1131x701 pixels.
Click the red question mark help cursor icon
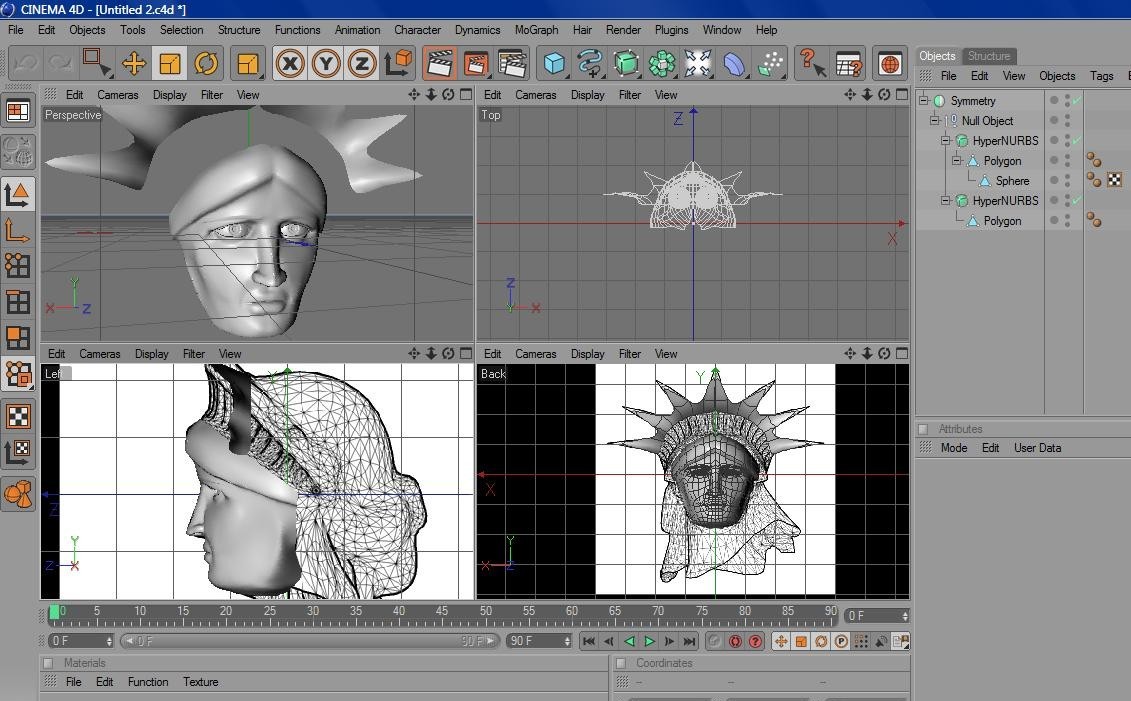(x=812, y=63)
